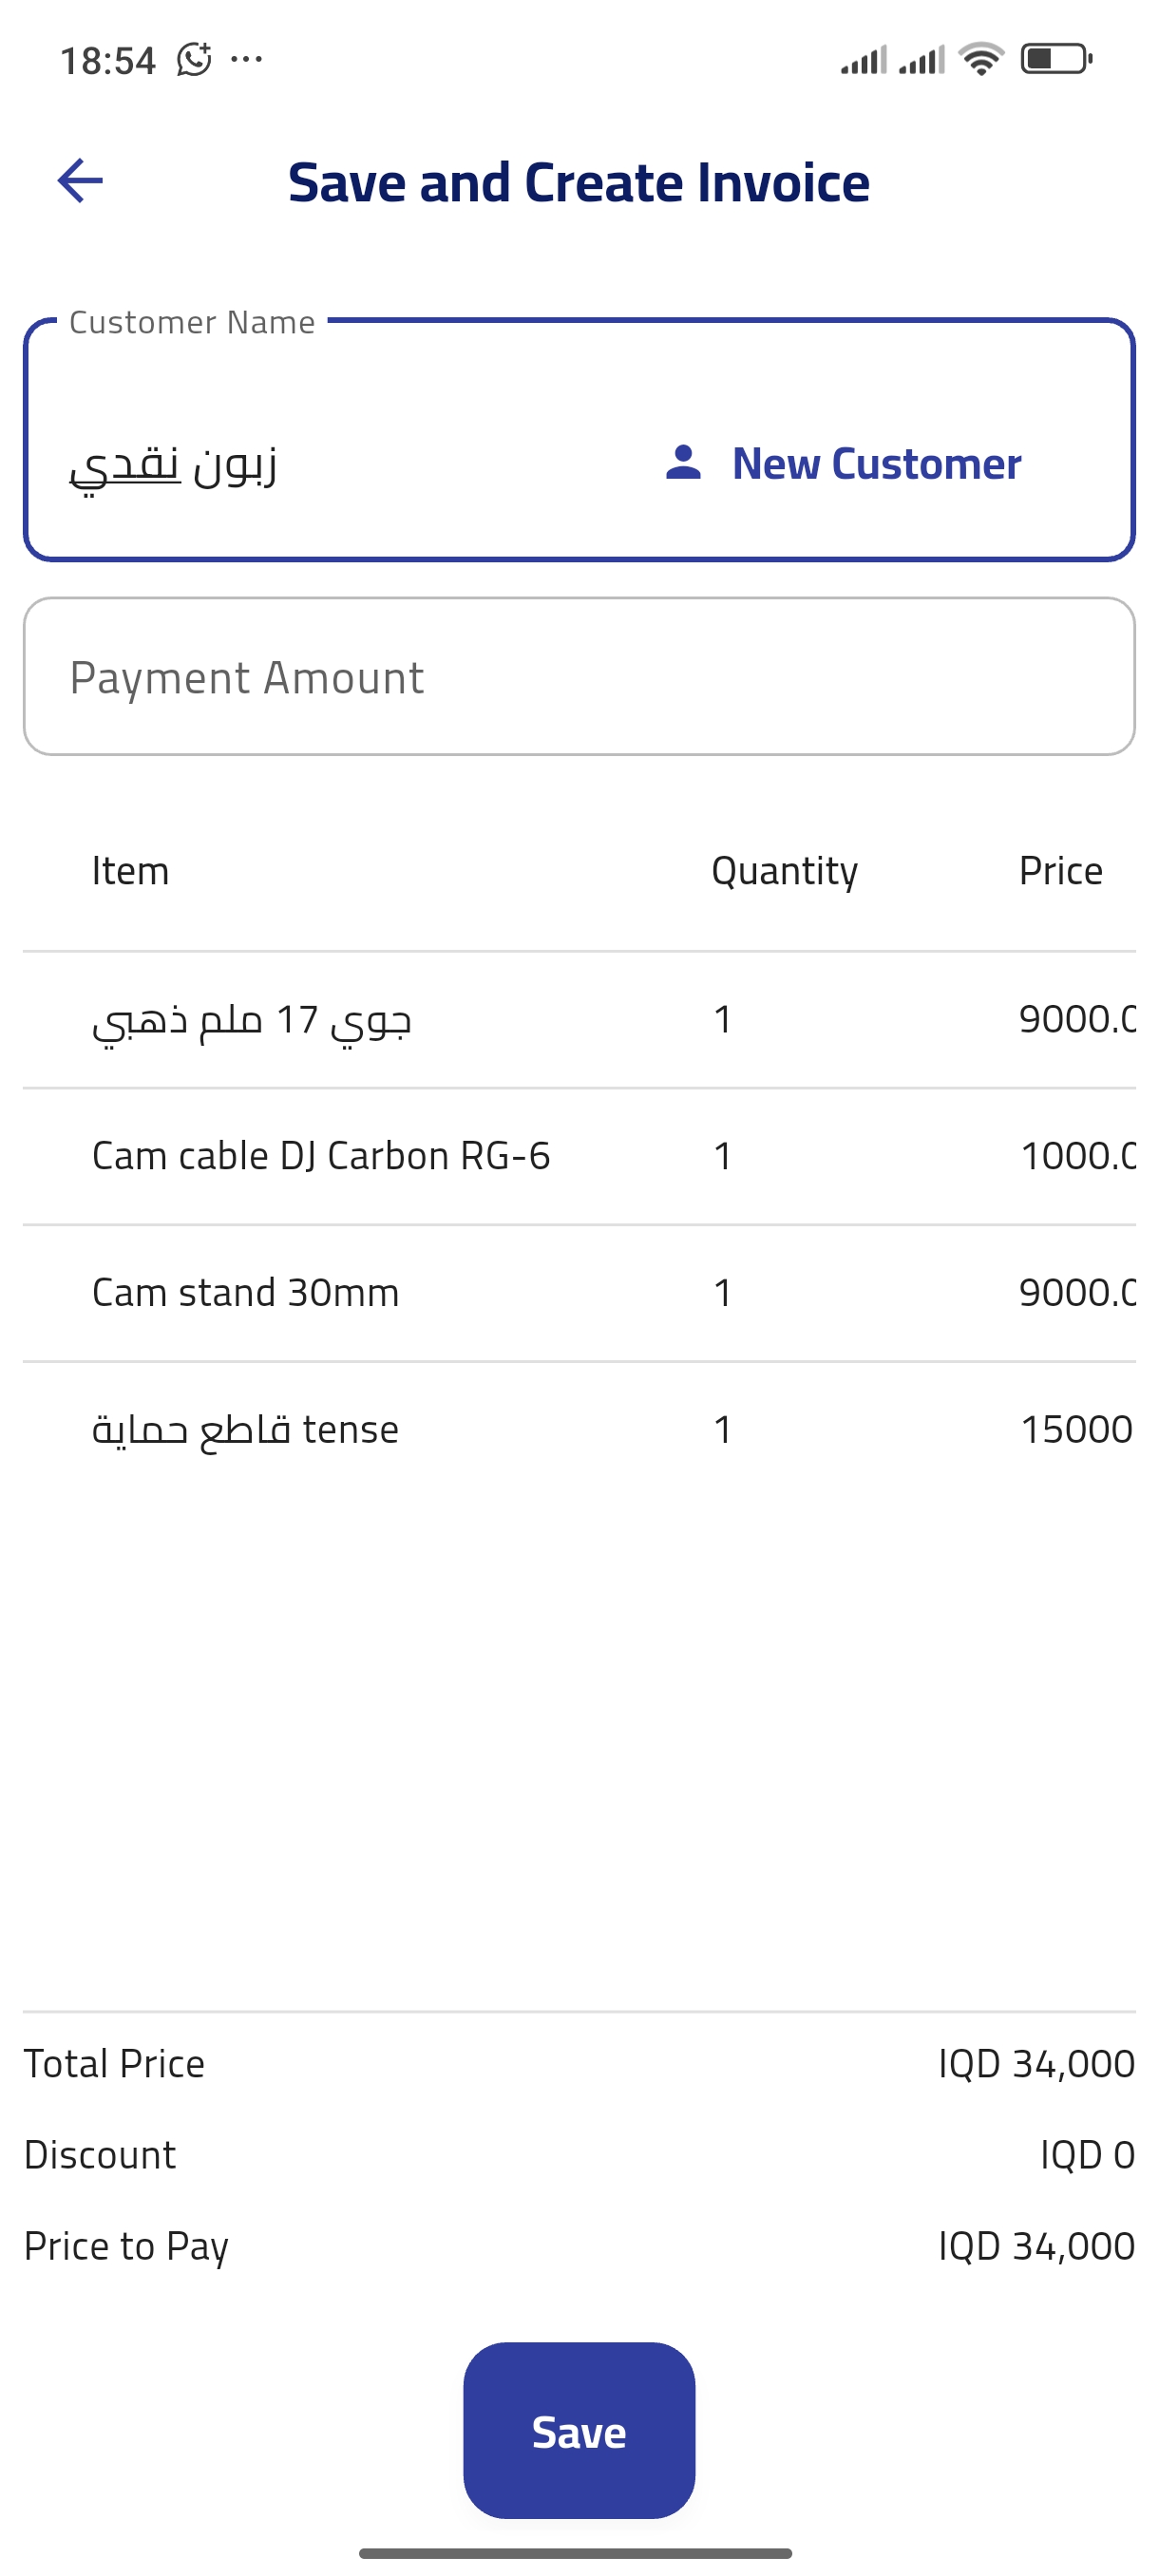
Task: Tap the Price to Pay amount
Action: pyautogui.click(x=1036, y=2246)
